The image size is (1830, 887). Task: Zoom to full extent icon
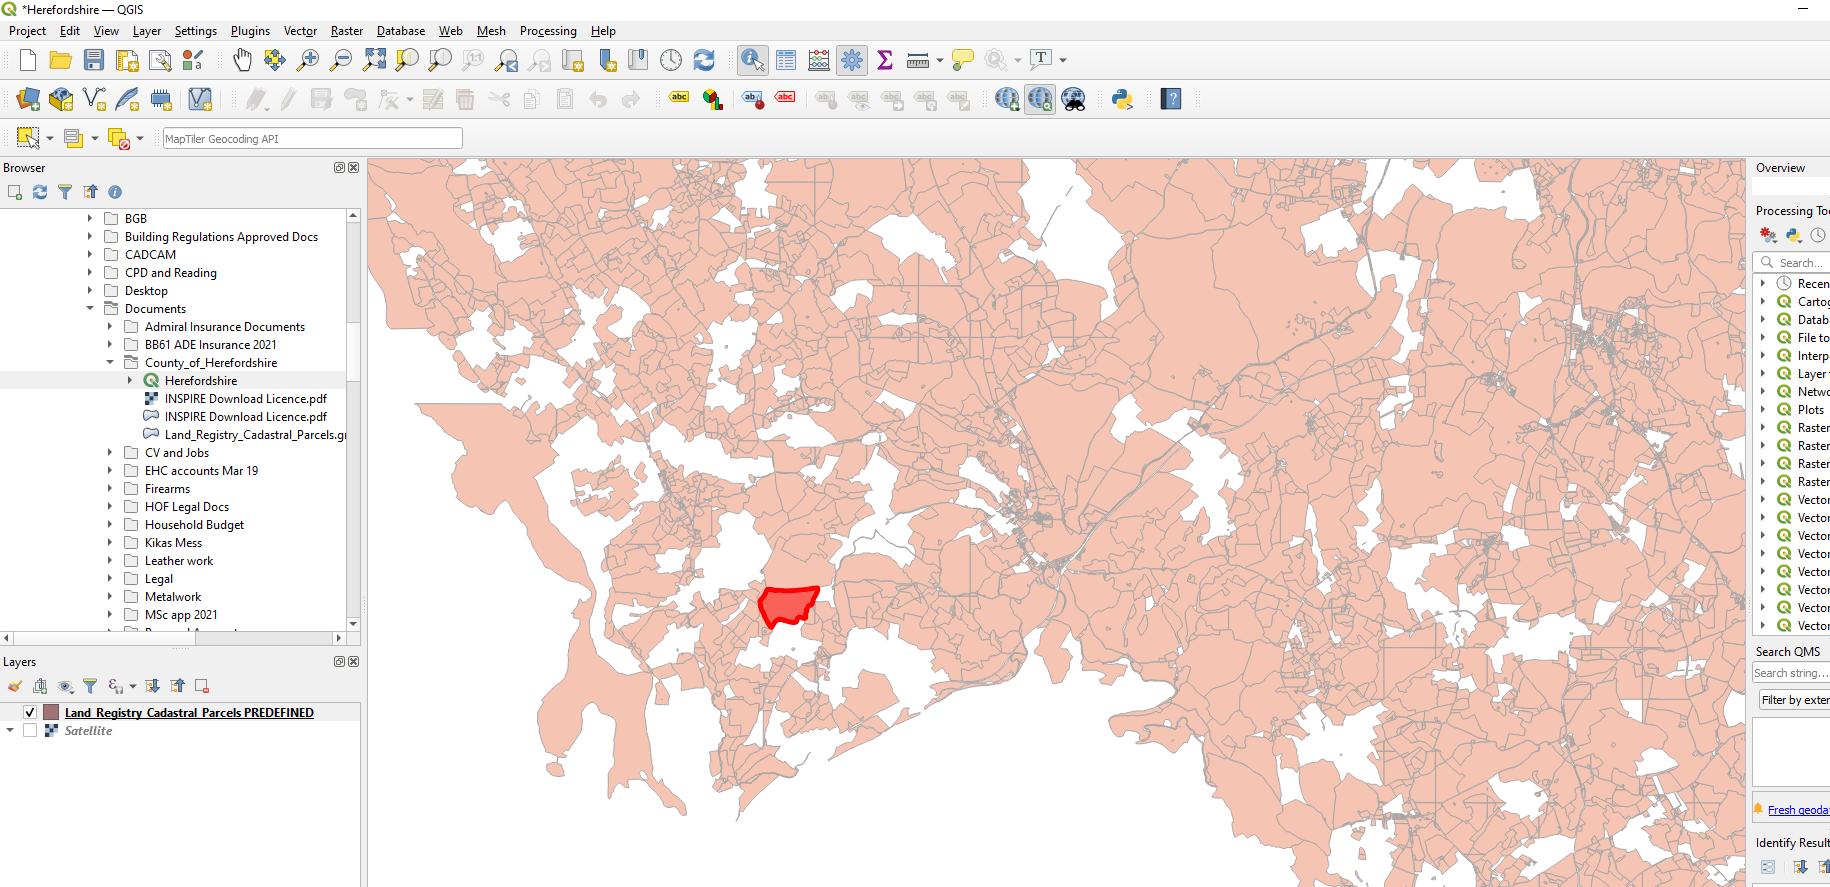point(374,60)
